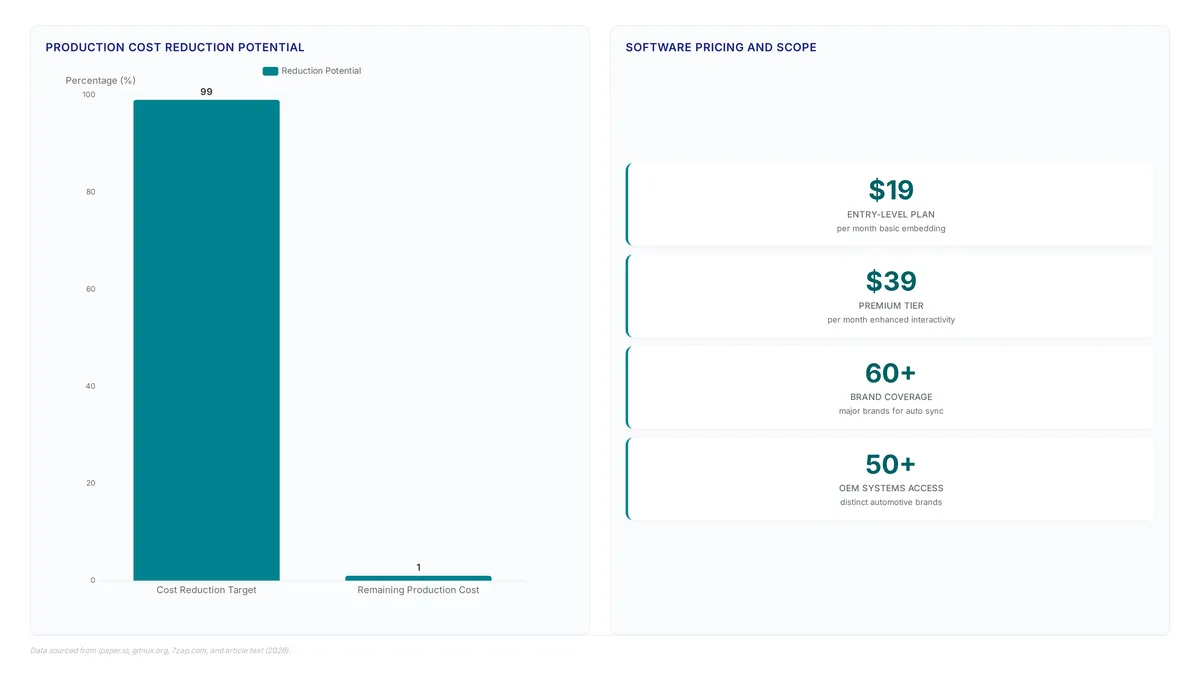Select the Remaining Production Cost bar
This screenshot has width=1200, height=675.
tap(418, 578)
